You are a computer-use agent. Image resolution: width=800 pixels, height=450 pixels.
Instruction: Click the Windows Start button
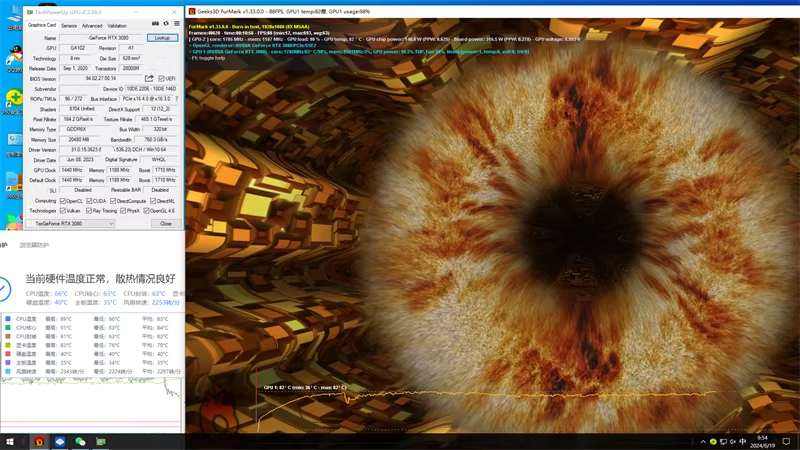(10, 441)
